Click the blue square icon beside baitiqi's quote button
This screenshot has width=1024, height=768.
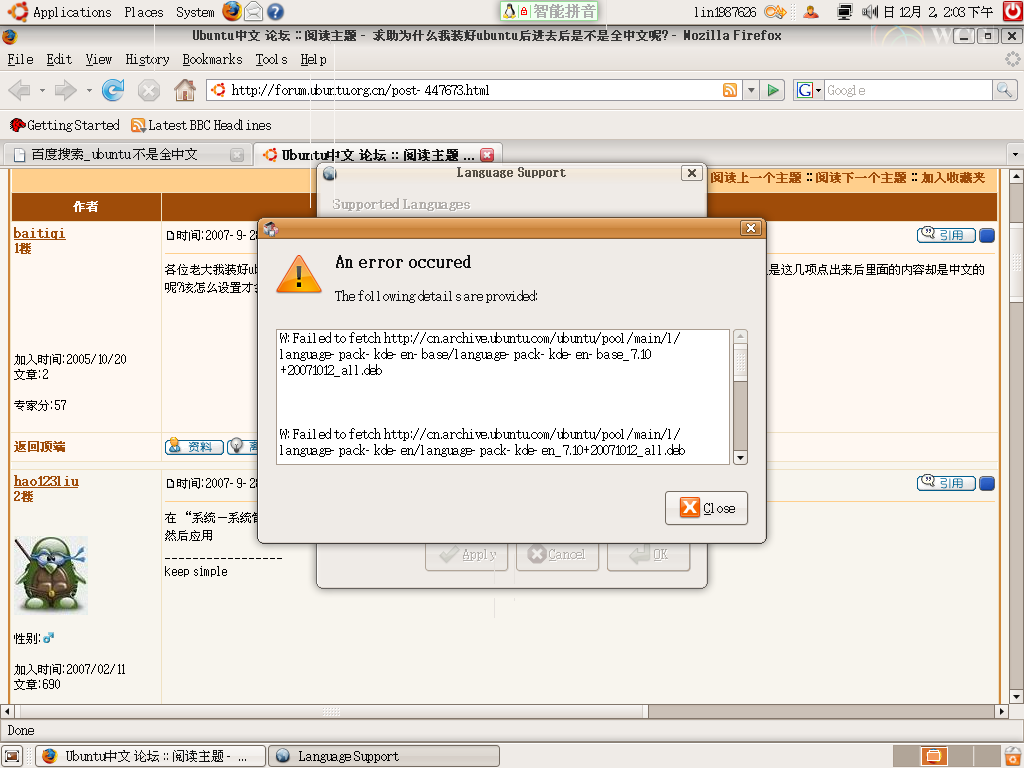pyautogui.click(x=987, y=235)
